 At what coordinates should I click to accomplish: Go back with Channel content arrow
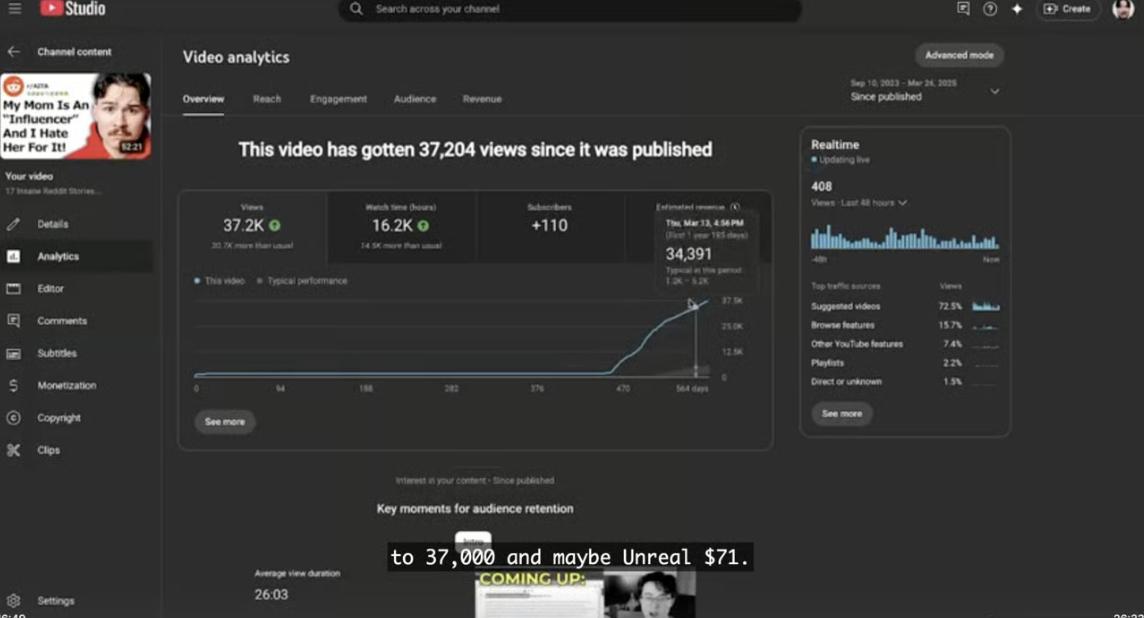pos(13,52)
